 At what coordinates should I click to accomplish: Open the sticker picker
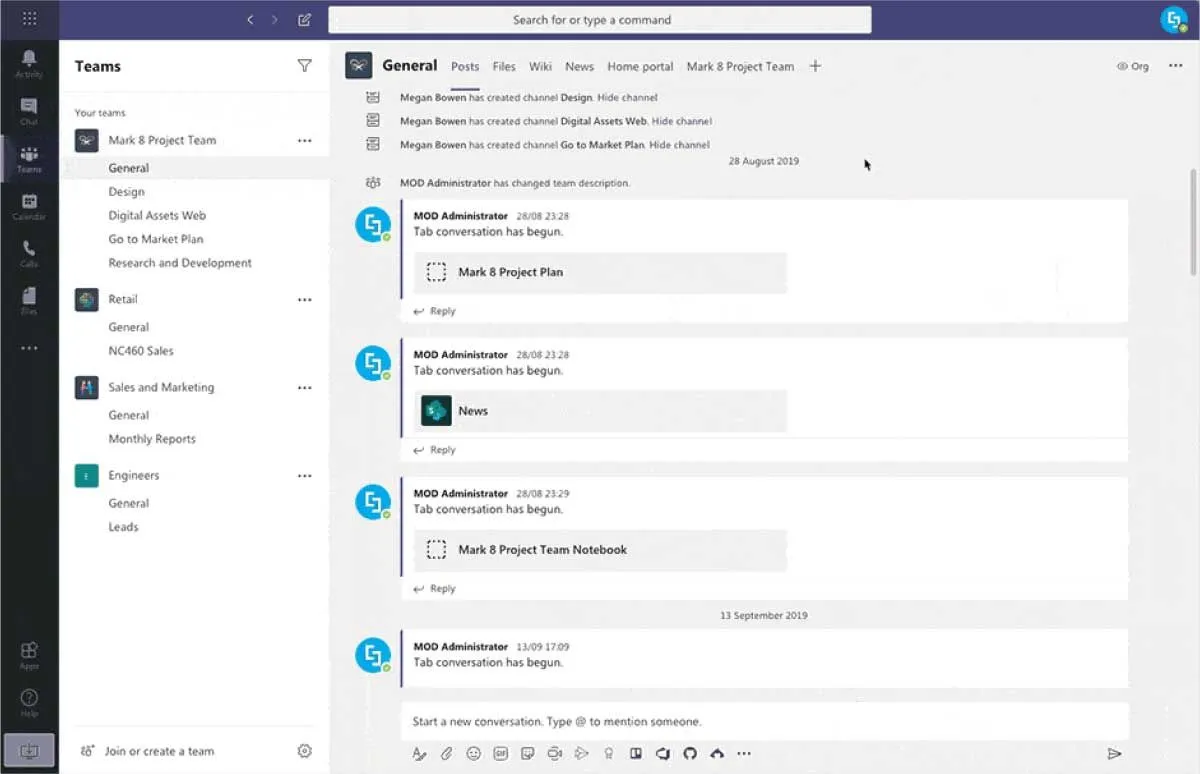tap(528, 753)
